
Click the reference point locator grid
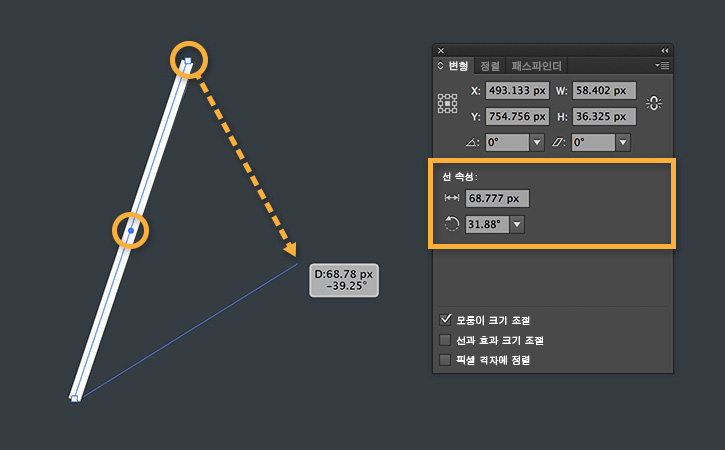pyautogui.click(x=447, y=103)
